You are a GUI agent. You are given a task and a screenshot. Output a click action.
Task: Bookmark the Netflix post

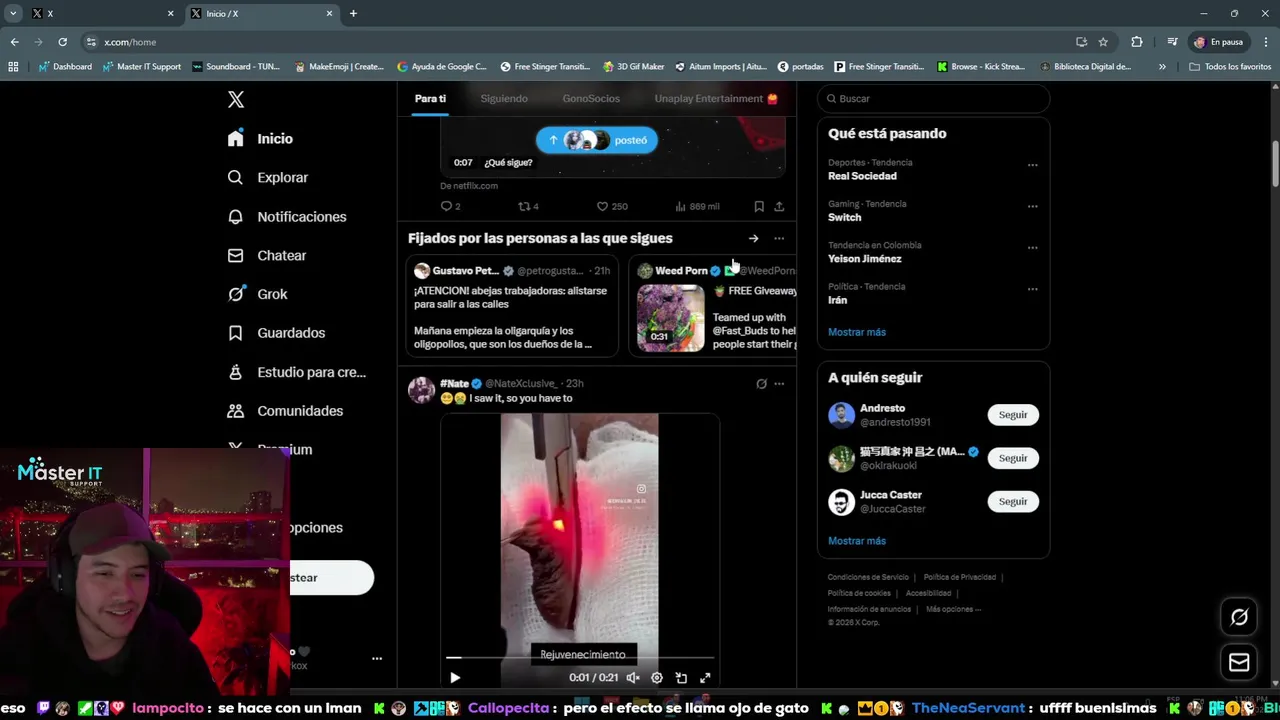click(759, 206)
